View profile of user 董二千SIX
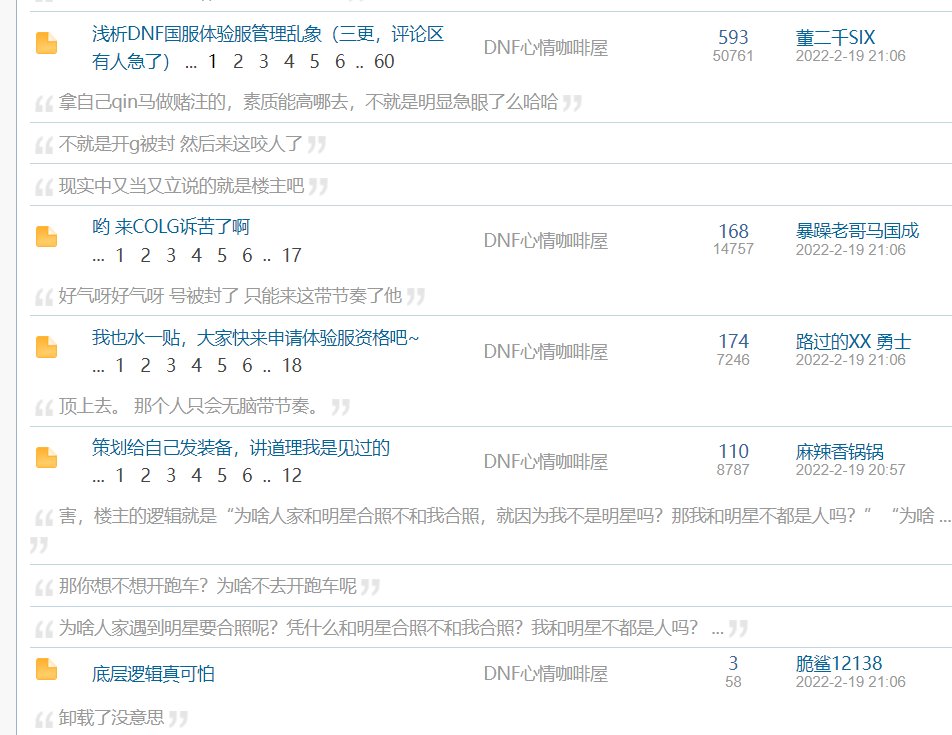Image resolution: width=952 pixels, height=735 pixels. 835,38
